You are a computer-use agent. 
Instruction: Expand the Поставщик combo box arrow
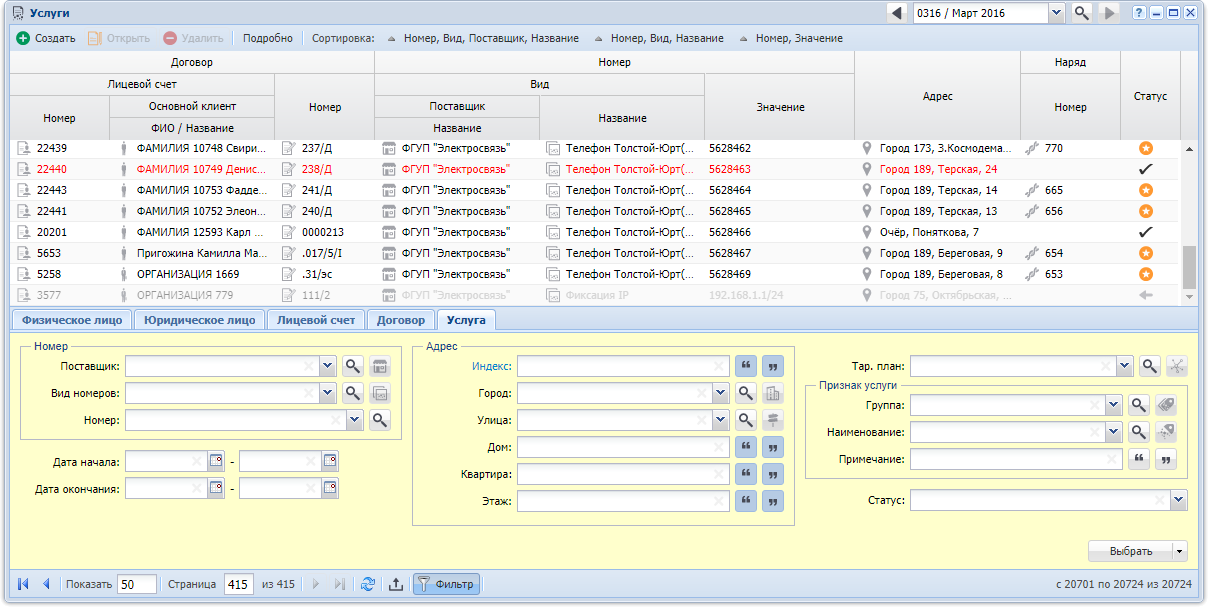pos(327,367)
